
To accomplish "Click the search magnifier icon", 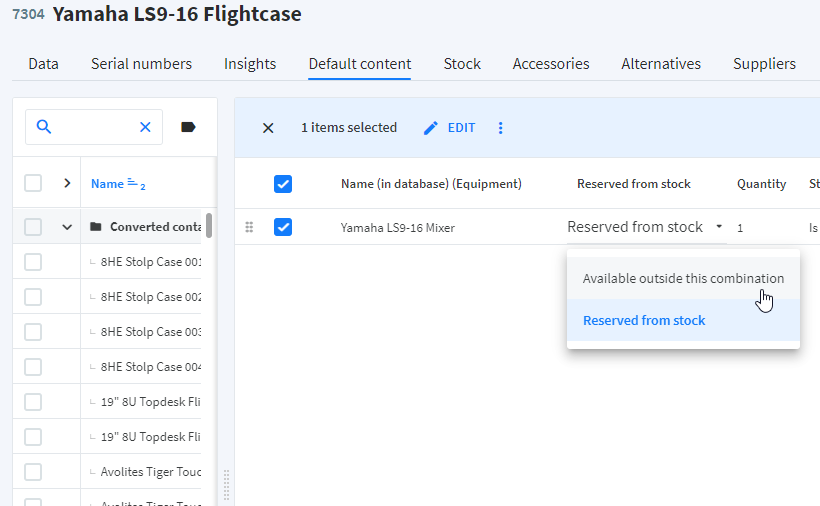I will (44, 126).
